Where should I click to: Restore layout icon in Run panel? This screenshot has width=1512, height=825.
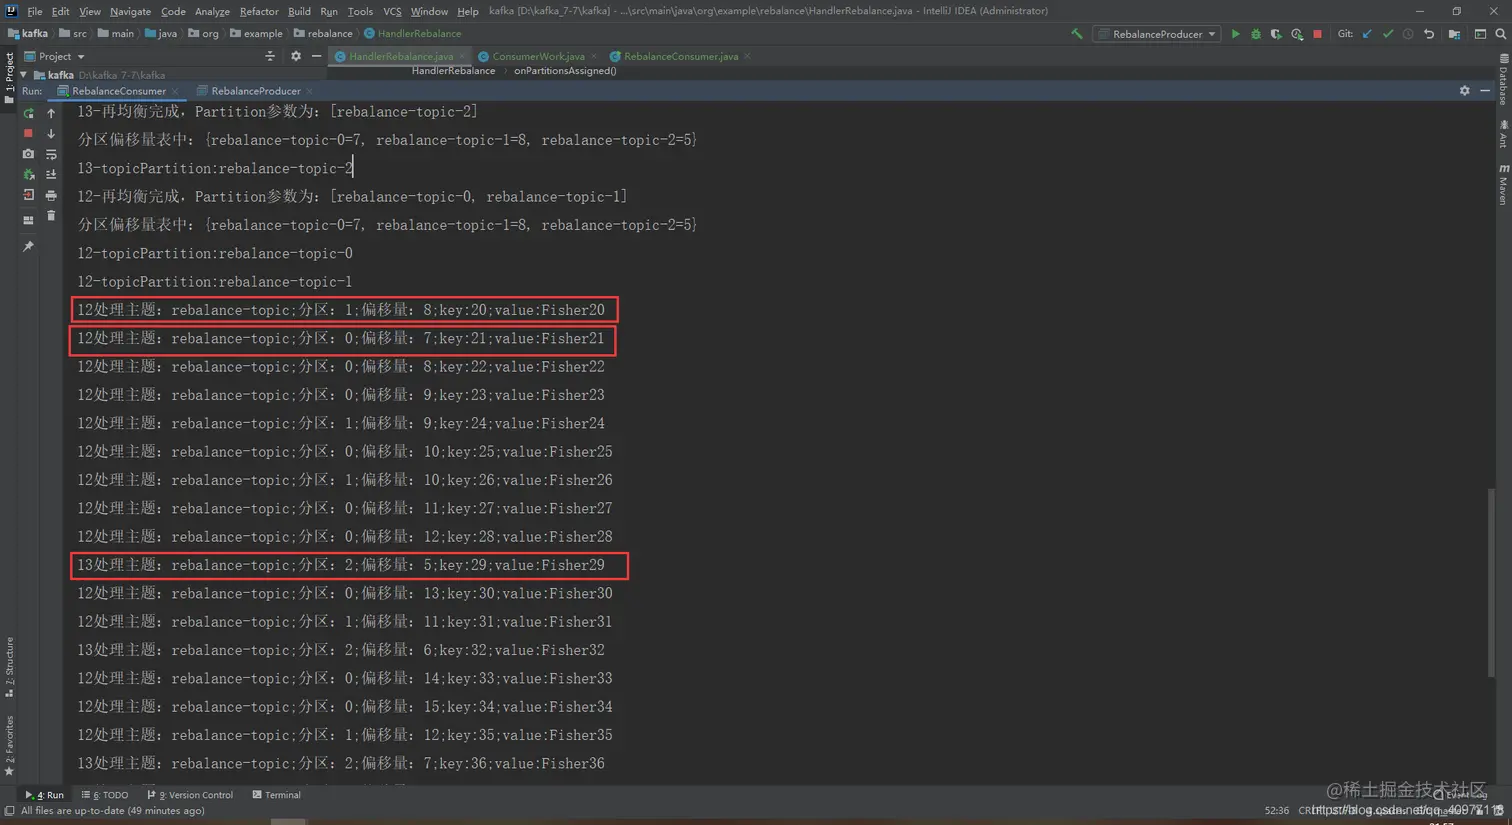click(x=28, y=219)
